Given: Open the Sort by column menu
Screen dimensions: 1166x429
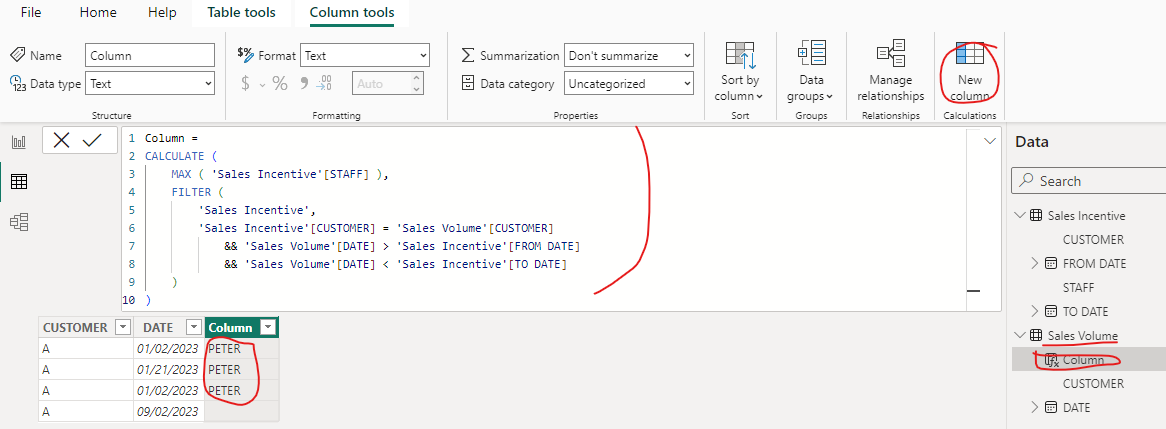Looking at the screenshot, I should [740, 71].
